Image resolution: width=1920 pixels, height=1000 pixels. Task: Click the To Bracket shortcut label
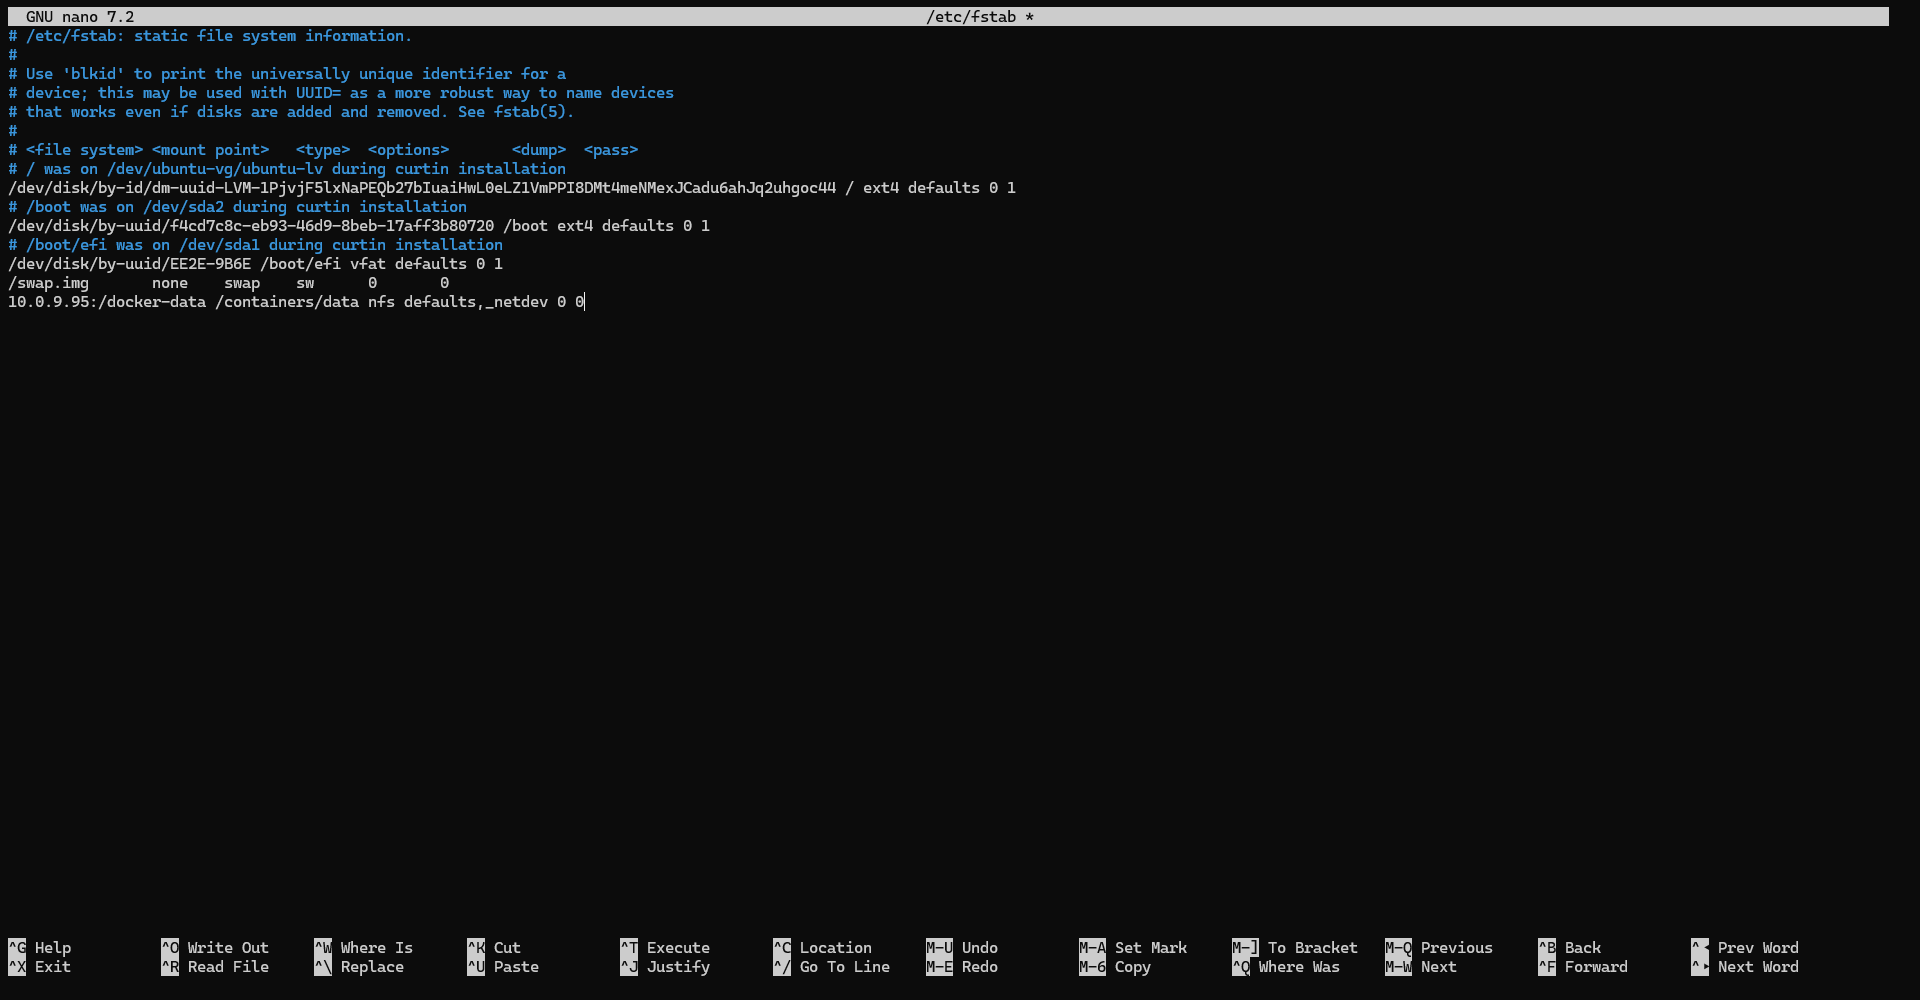pos(1312,948)
